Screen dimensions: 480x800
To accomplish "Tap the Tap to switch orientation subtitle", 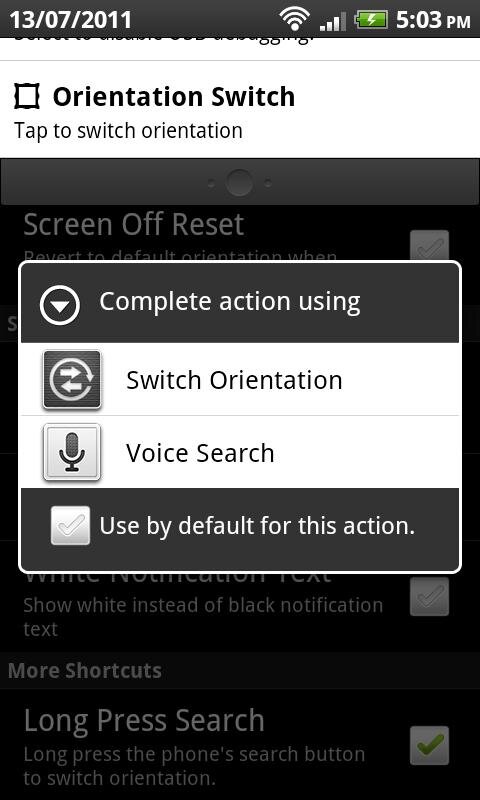I will 128,131.
